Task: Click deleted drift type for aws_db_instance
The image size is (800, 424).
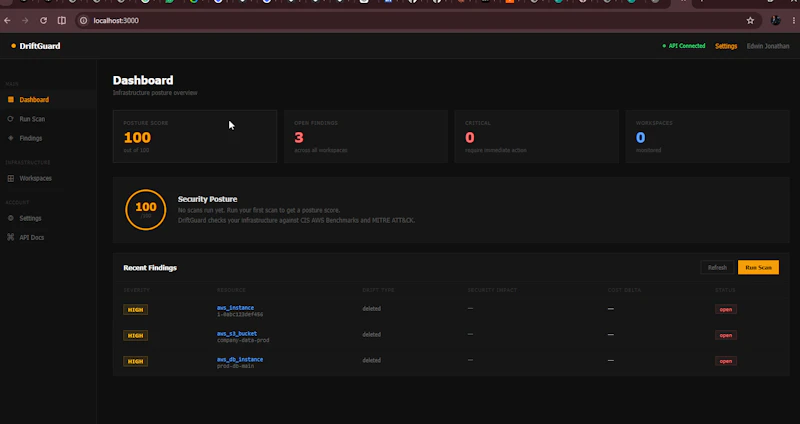Action: pyautogui.click(x=371, y=360)
